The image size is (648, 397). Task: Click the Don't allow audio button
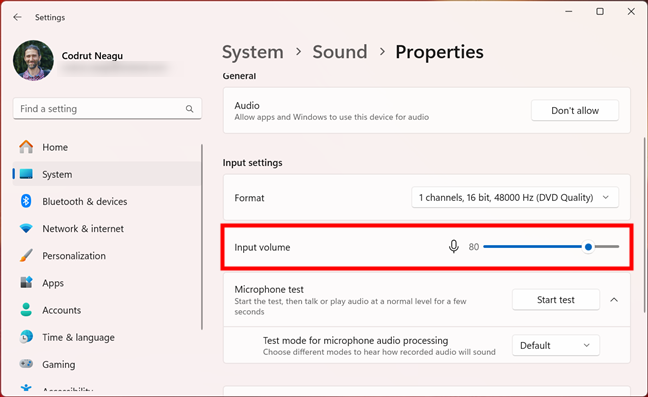point(574,110)
